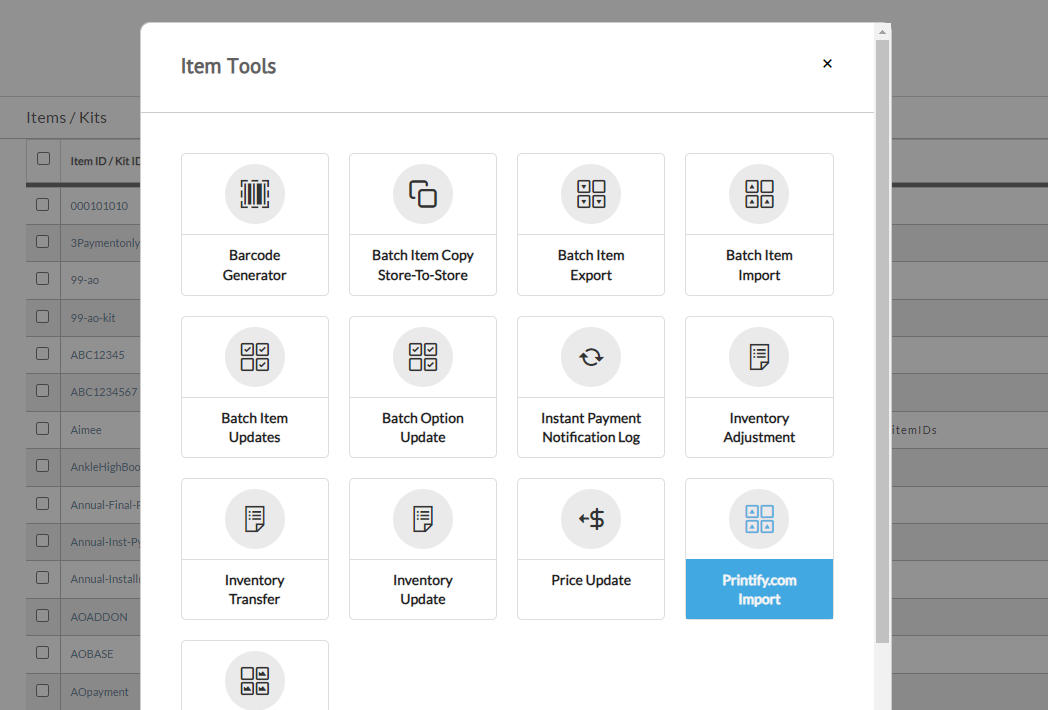This screenshot has height=710, width=1048.
Task: Click the dialog vertical scrollbar thumb
Action: pyautogui.click(x=882, y=341)
